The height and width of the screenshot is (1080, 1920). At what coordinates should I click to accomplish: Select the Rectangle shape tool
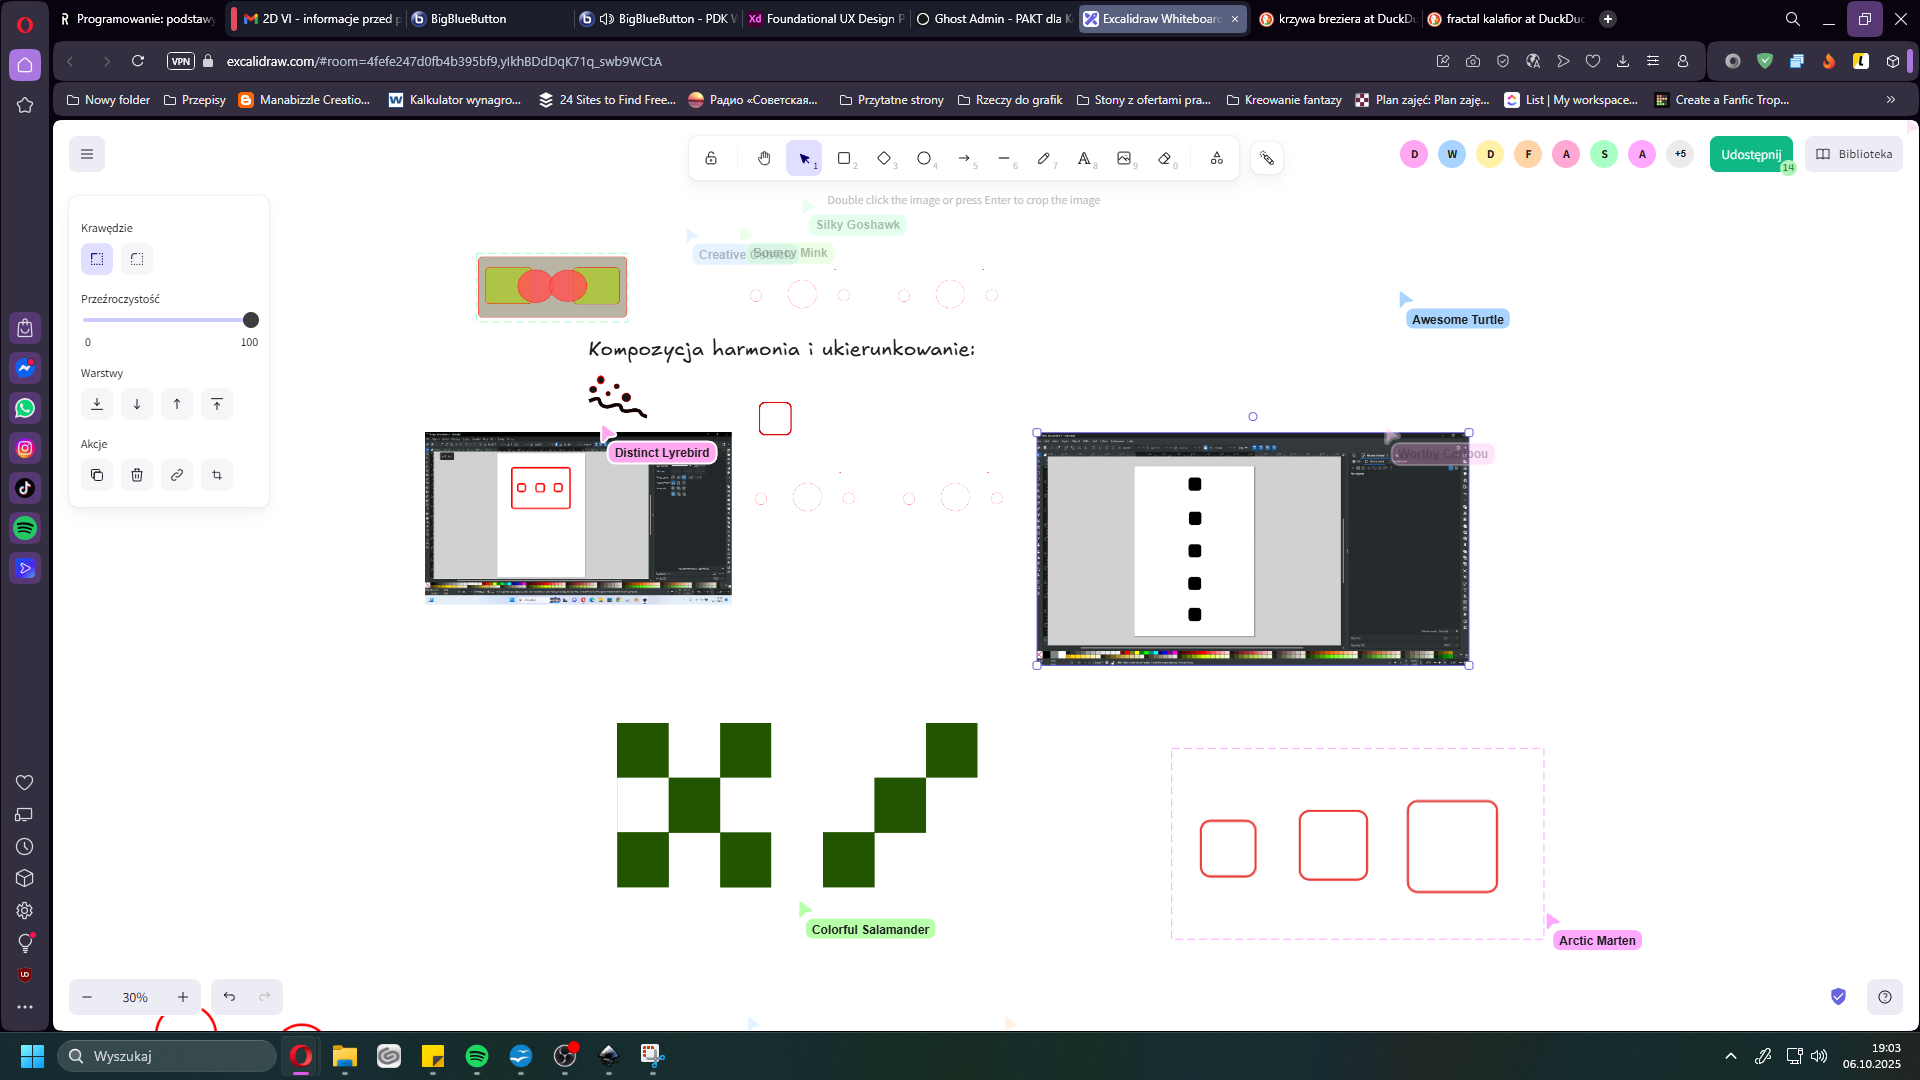(844, 158)
